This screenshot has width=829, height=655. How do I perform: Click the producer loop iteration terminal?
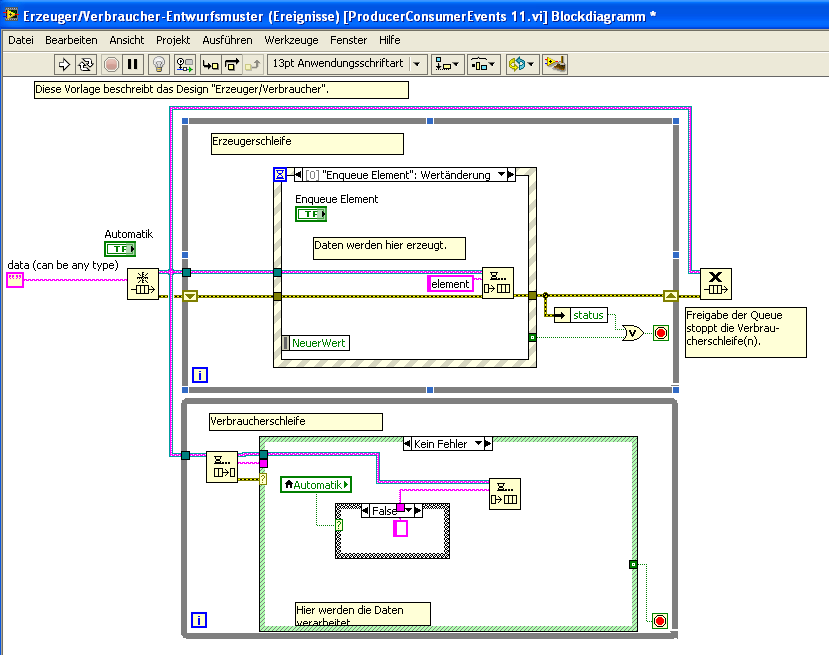click(200, 375)
